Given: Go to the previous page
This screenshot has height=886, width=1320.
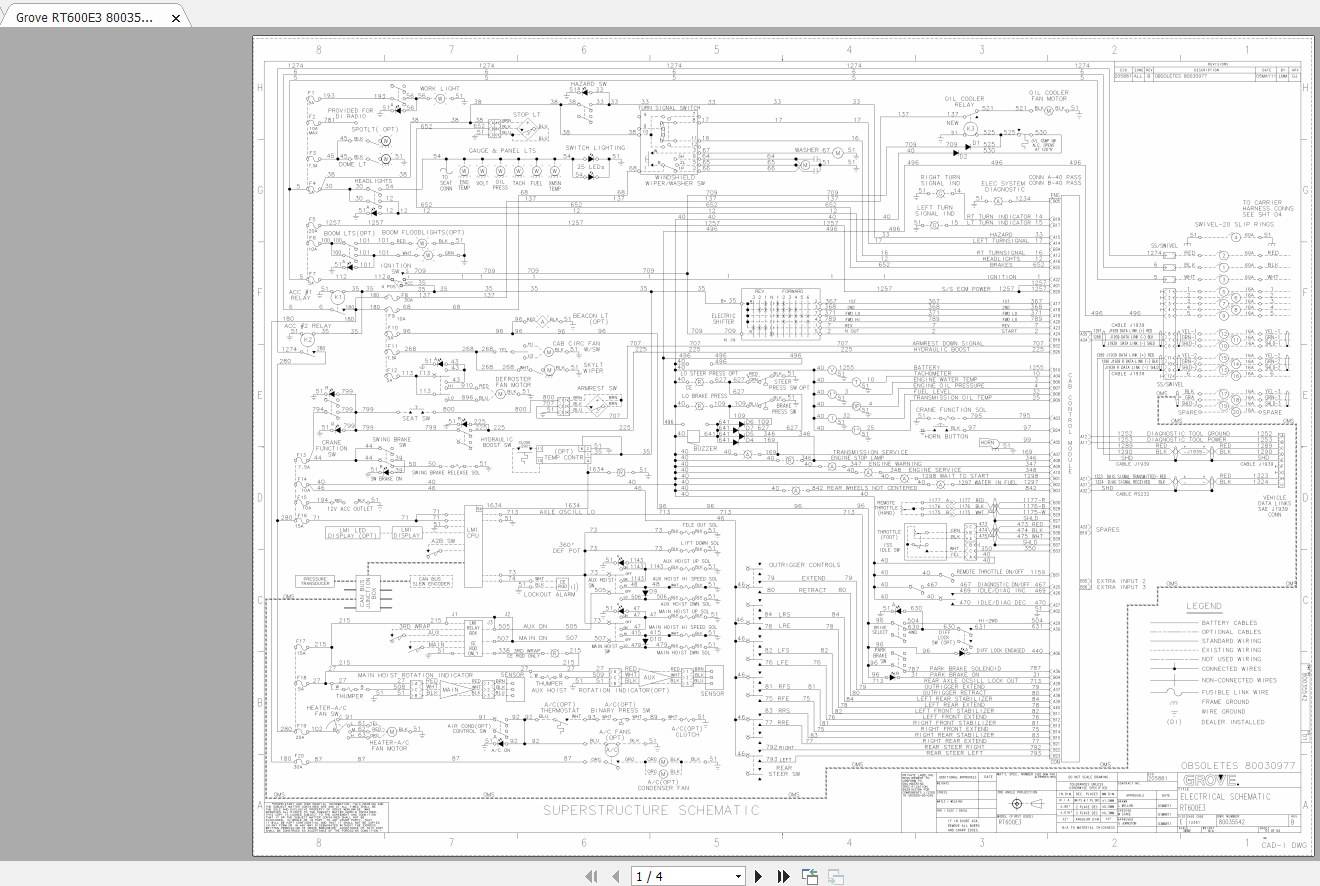Looking at the screenshot, I should (x=614, y=877).
